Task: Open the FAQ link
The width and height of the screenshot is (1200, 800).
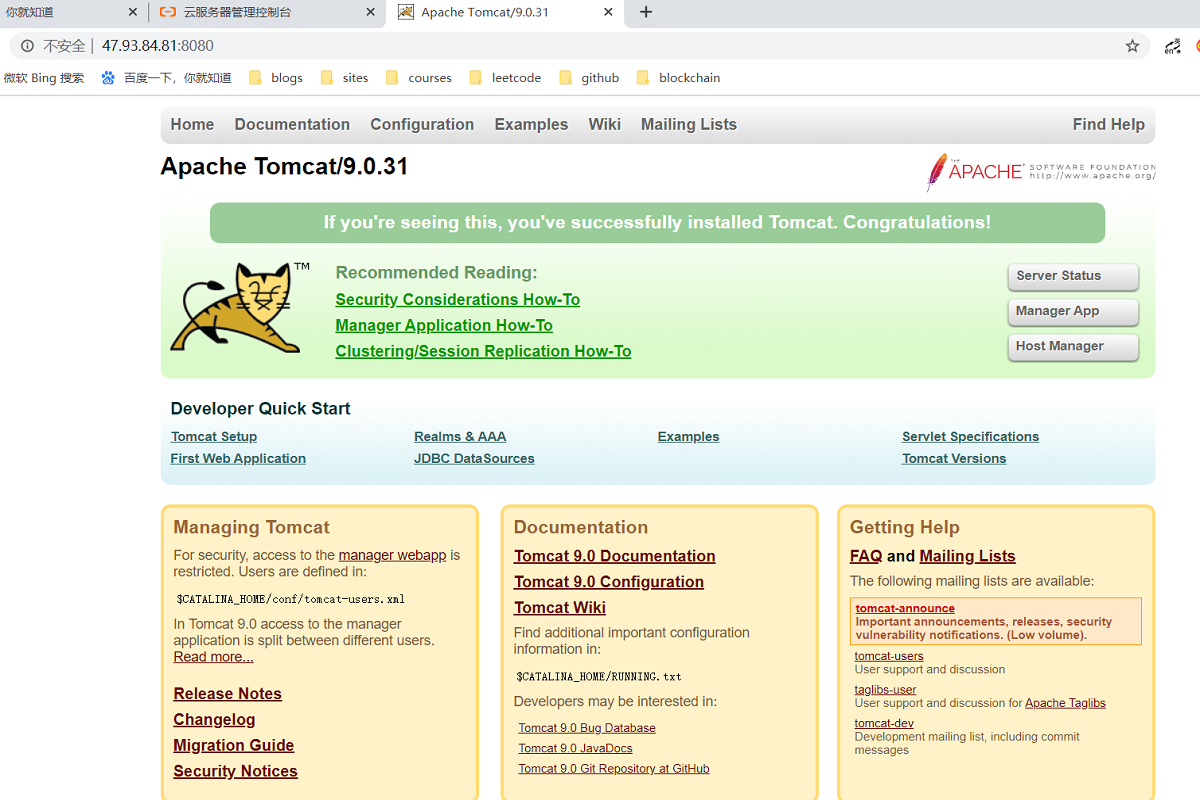Action: coord(866,557)
